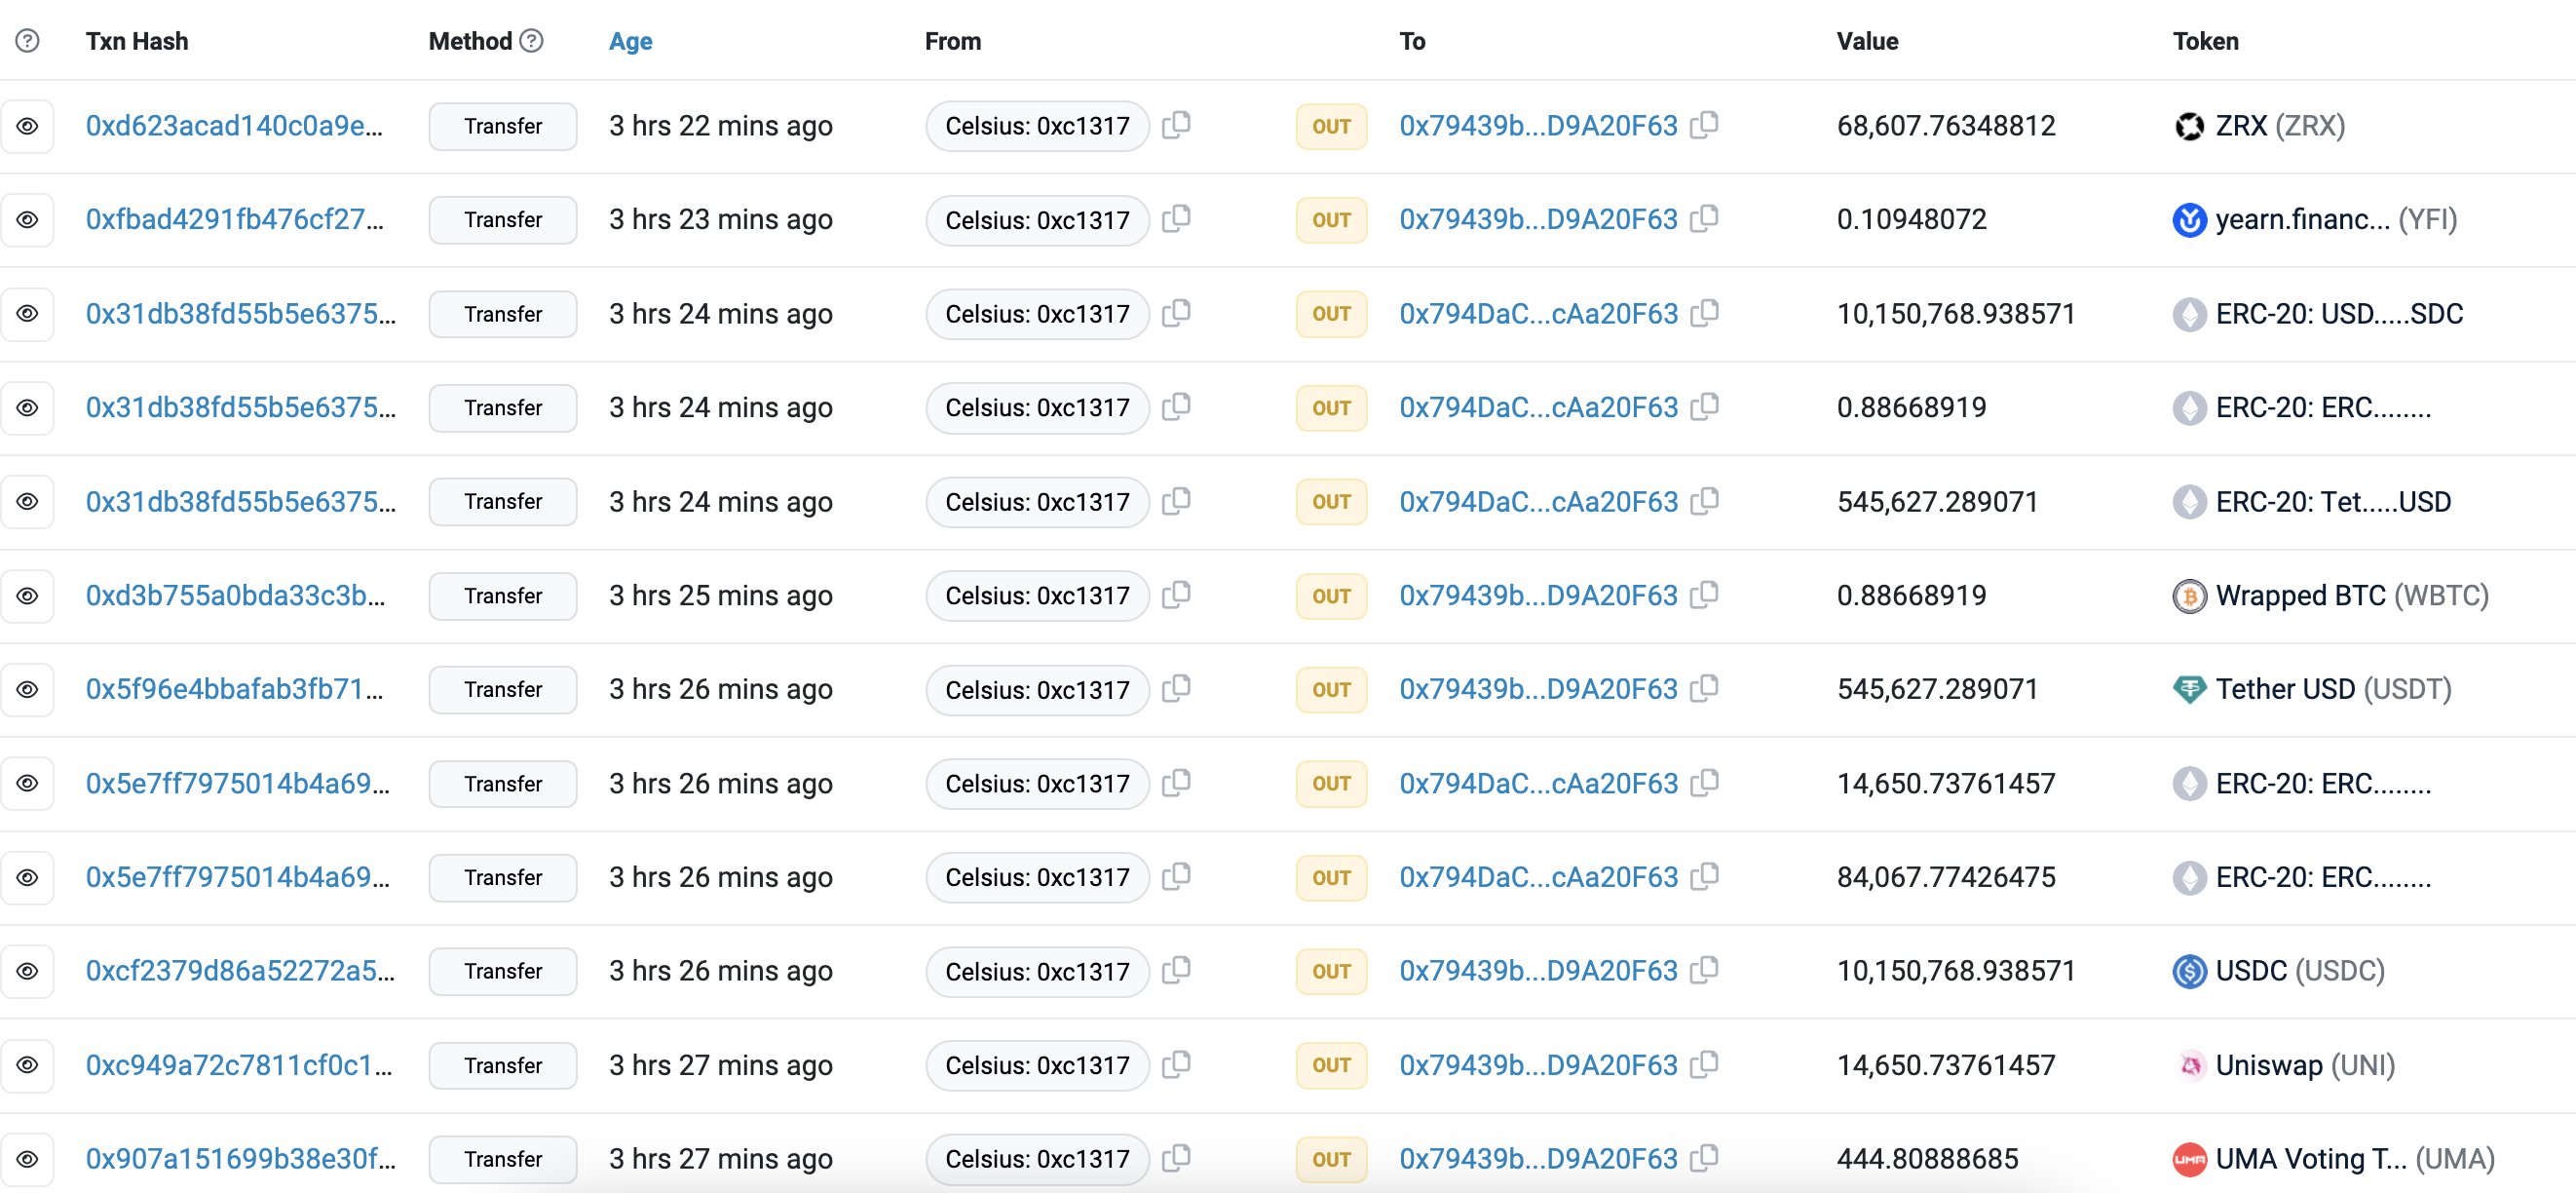Open token link ERC-20: USD.....SDC
The height and width of the screenshot is (1193, 2576).
(2339, 314)
